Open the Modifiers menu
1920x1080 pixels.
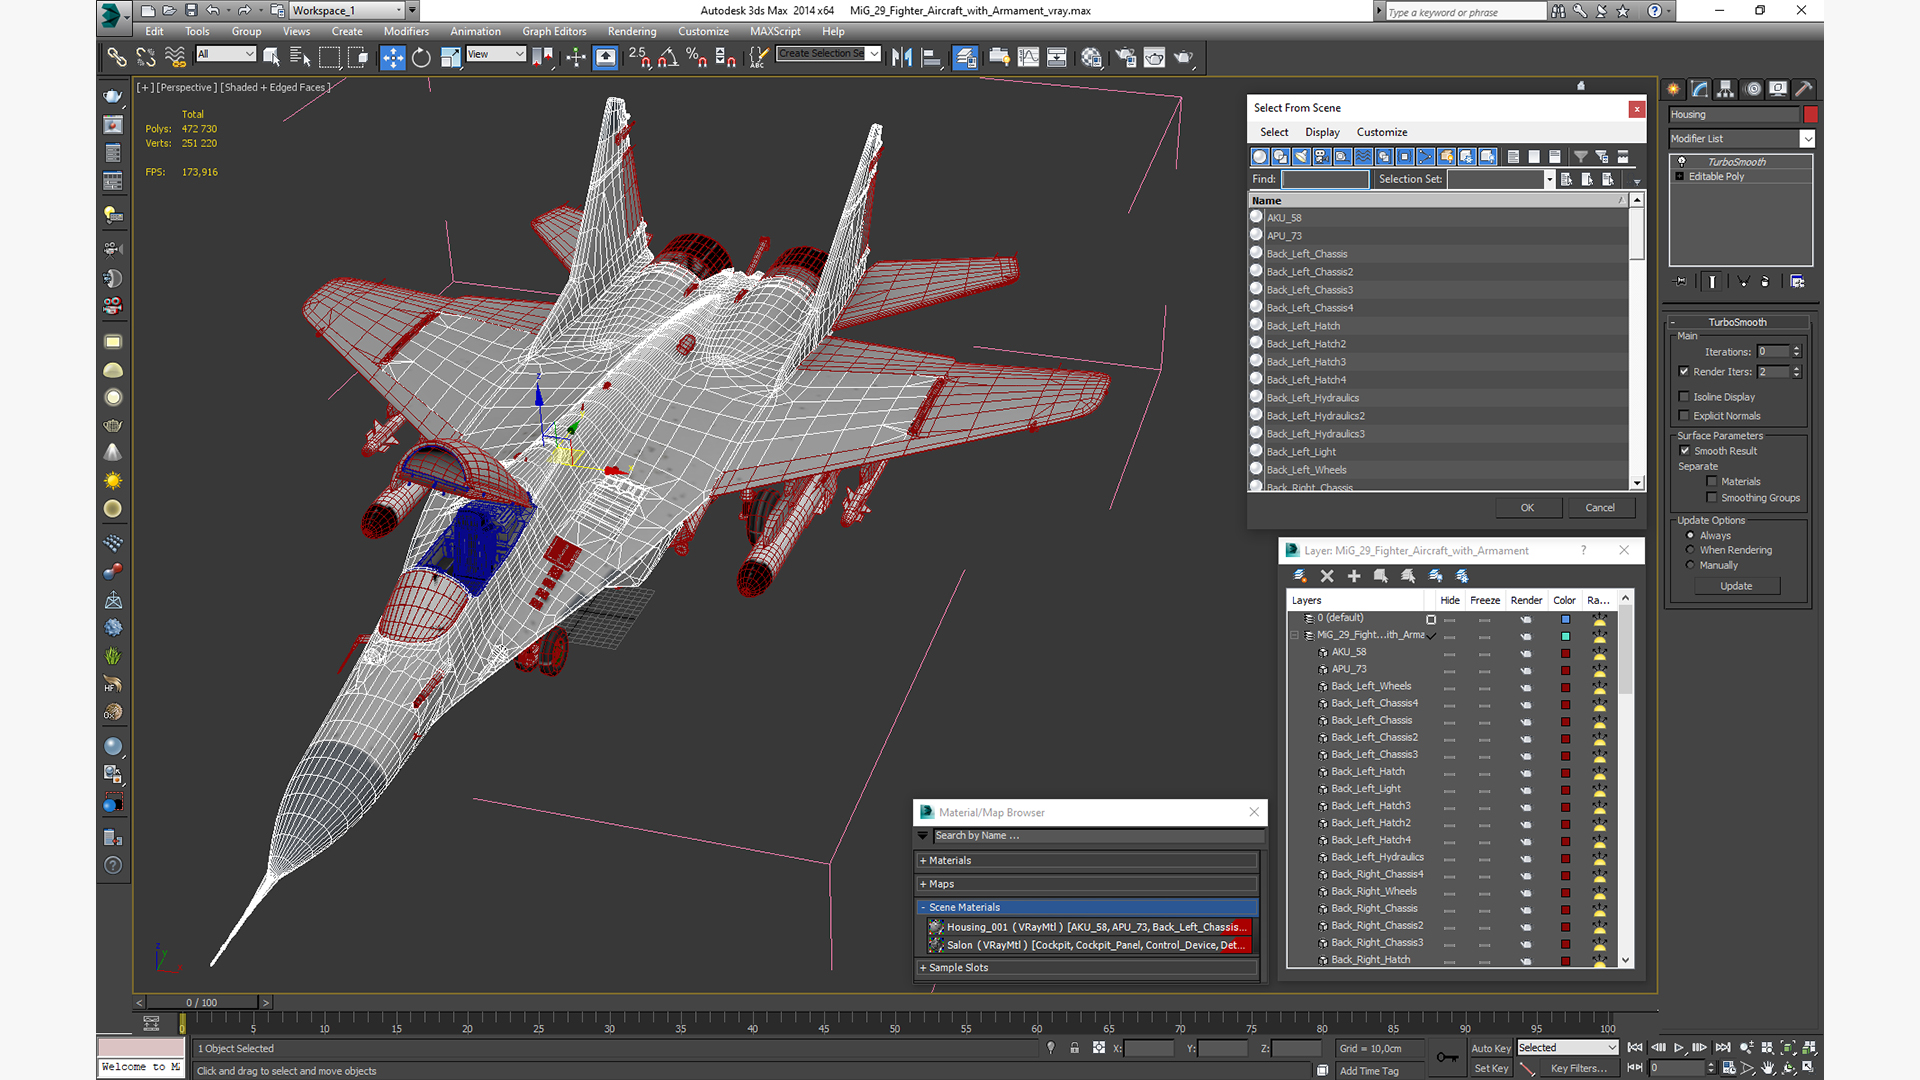click(x=406, y=32)
